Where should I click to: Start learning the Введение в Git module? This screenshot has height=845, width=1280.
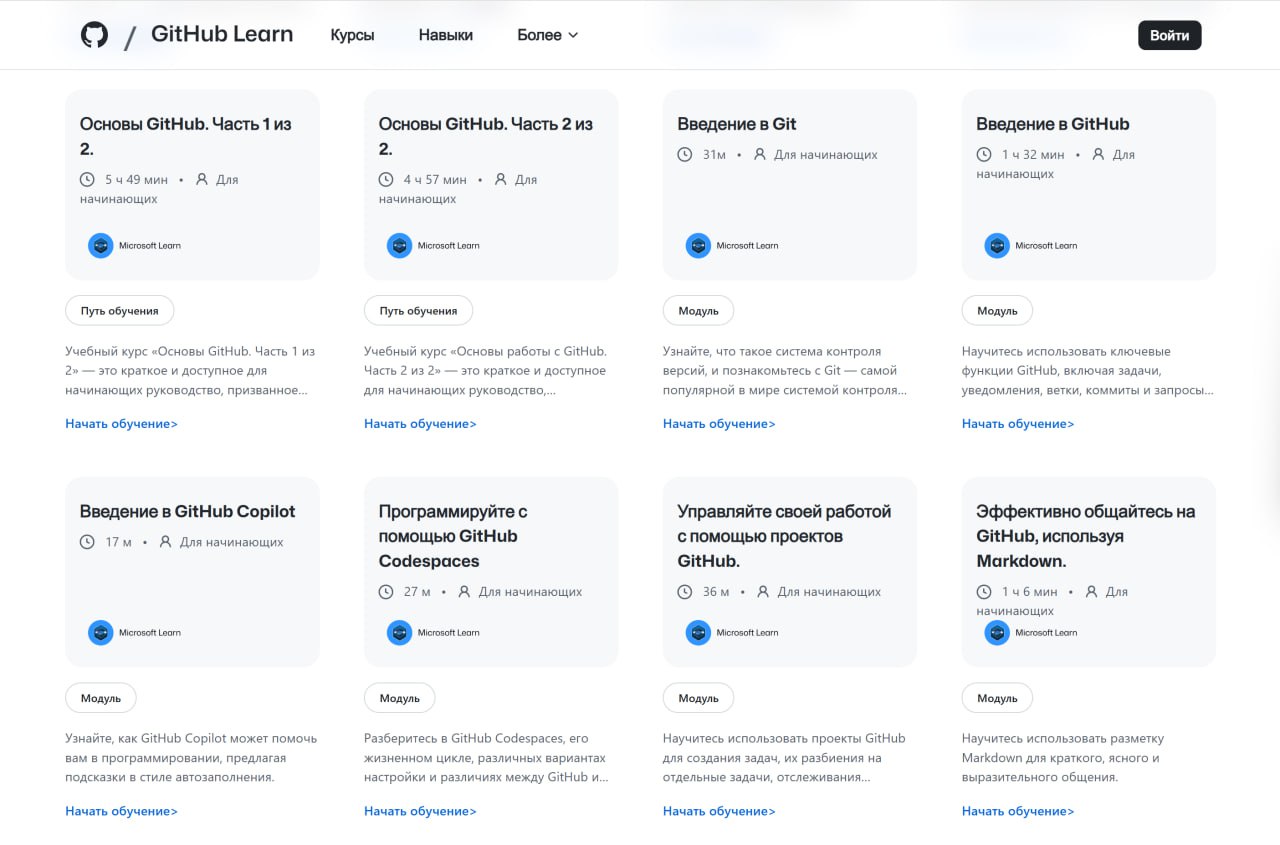click(x=720, y=424)
